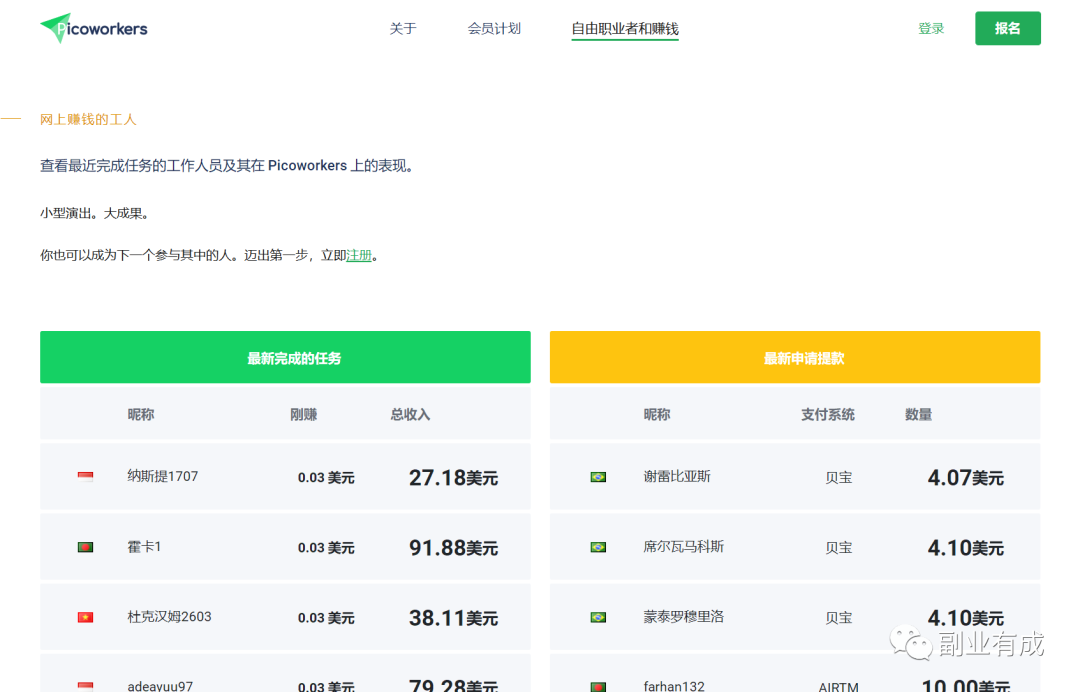
Task: Select the 自由职业者和赚钱 tab
Action: [624, 29]
